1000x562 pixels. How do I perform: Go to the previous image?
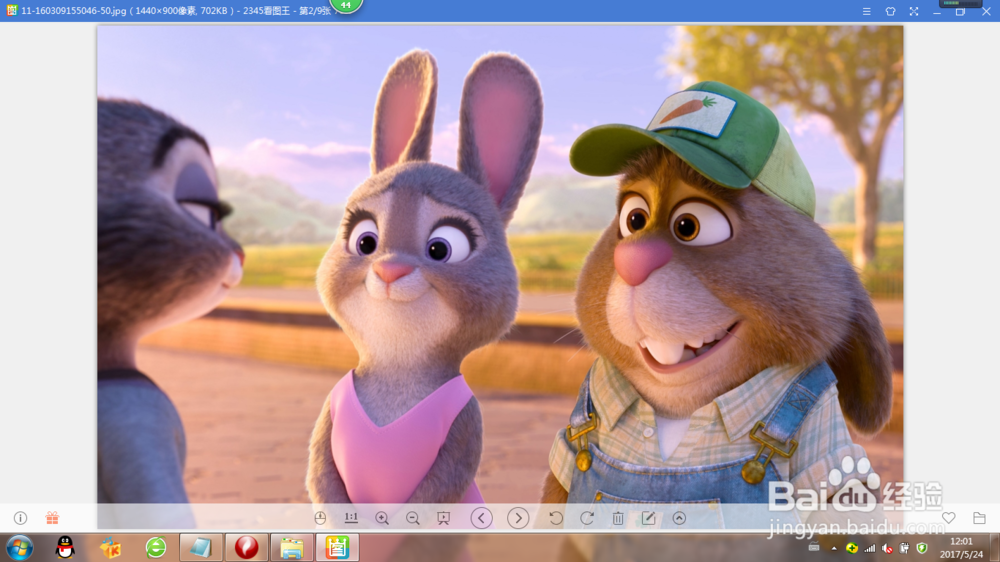pyautogui.click(x=482, y=518)
